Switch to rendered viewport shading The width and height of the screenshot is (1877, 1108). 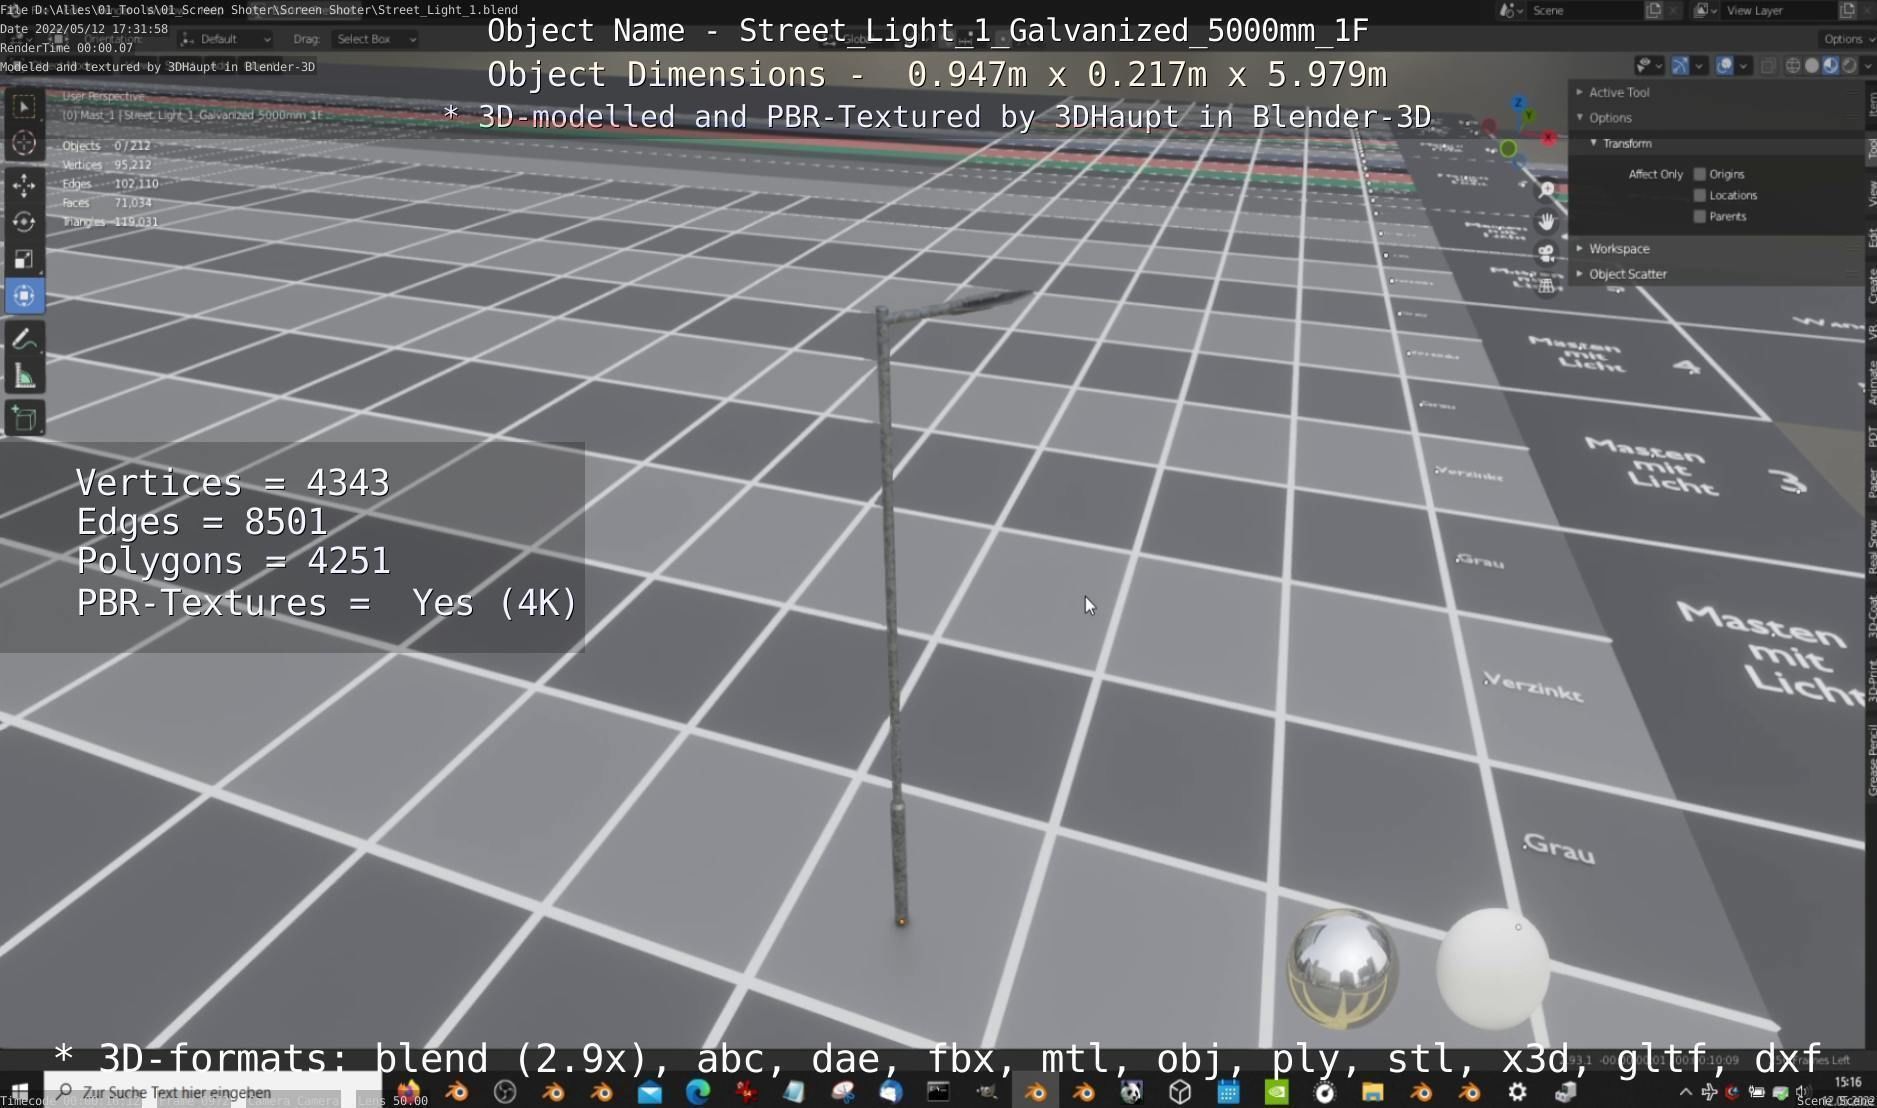point(1849,66)
